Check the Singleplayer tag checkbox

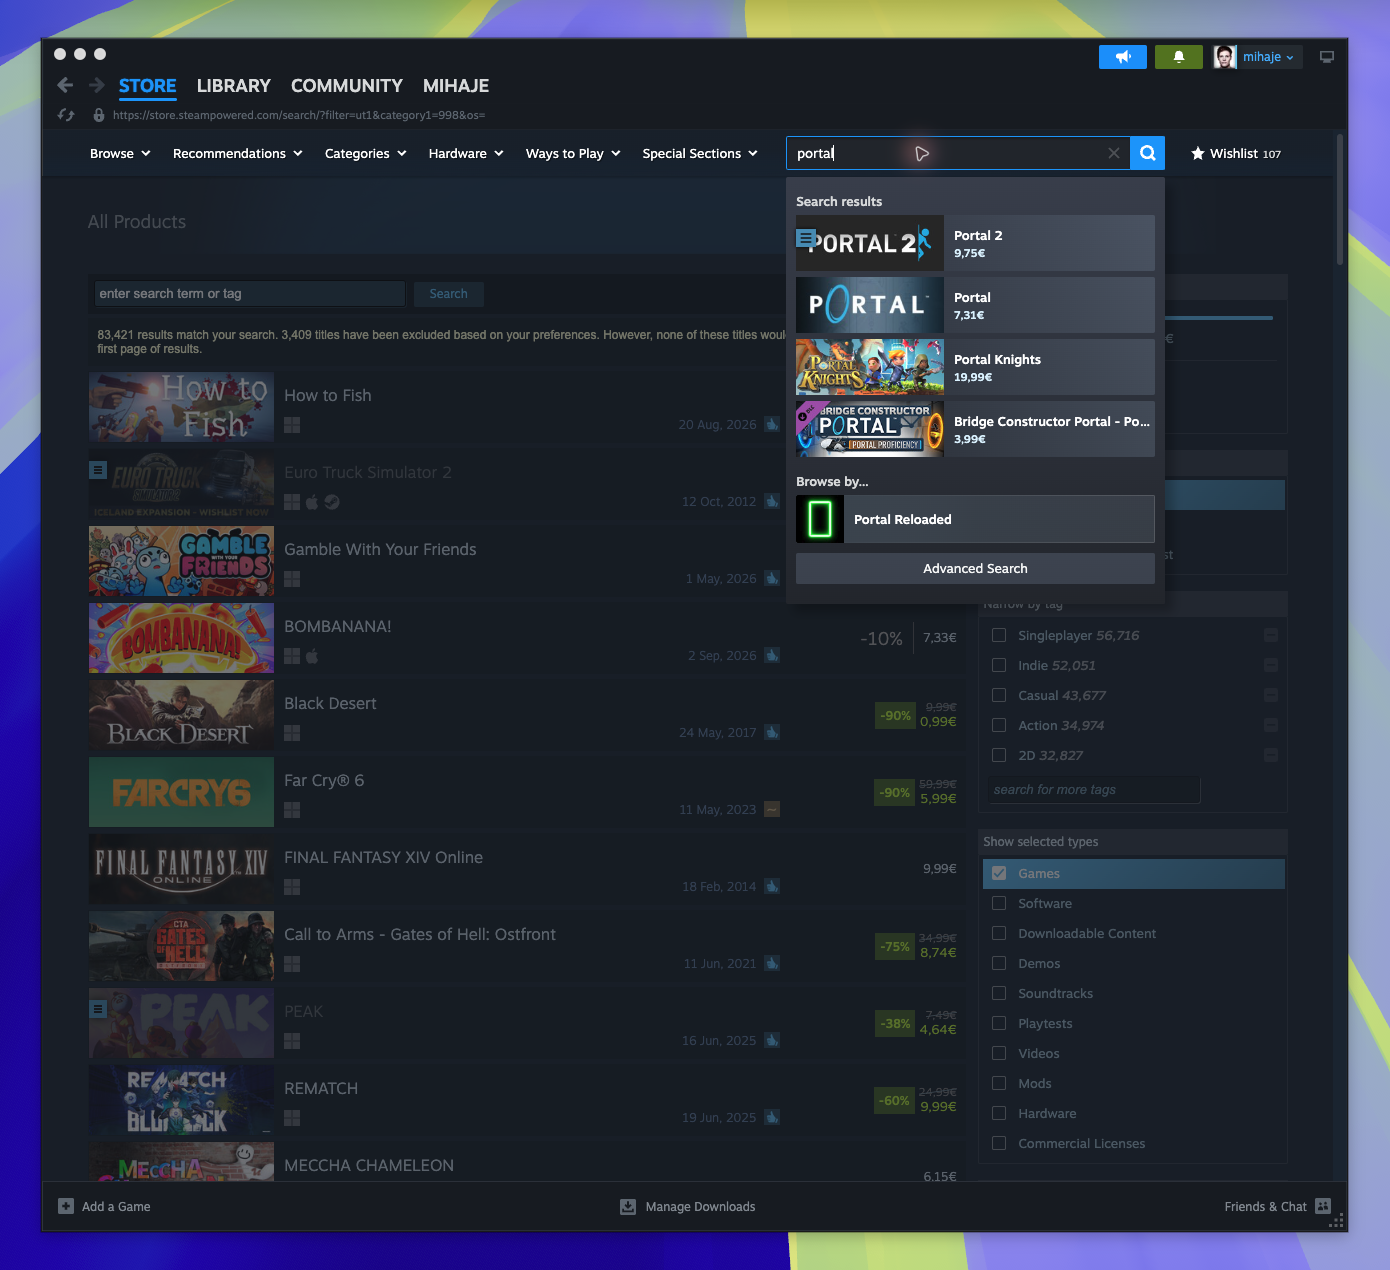[998, 635]
